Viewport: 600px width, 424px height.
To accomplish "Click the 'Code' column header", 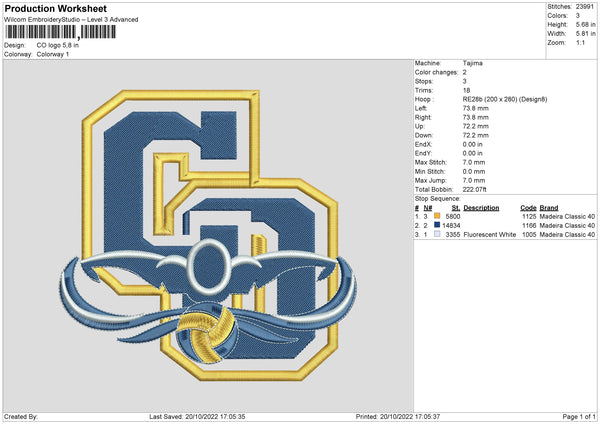I will [x=528, y=208].
